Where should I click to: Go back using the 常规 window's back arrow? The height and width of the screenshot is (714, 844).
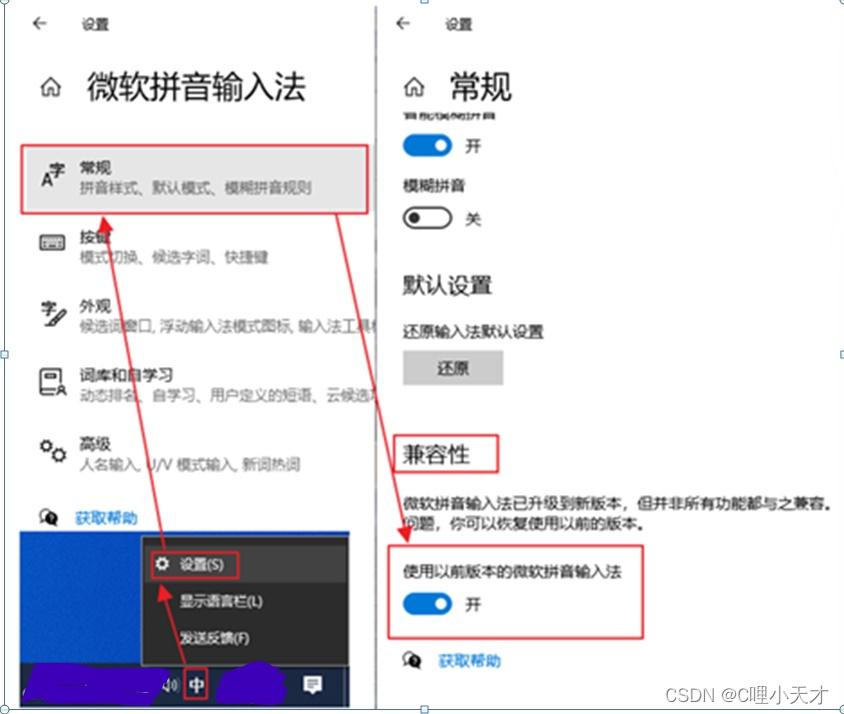tap(403, 23)
